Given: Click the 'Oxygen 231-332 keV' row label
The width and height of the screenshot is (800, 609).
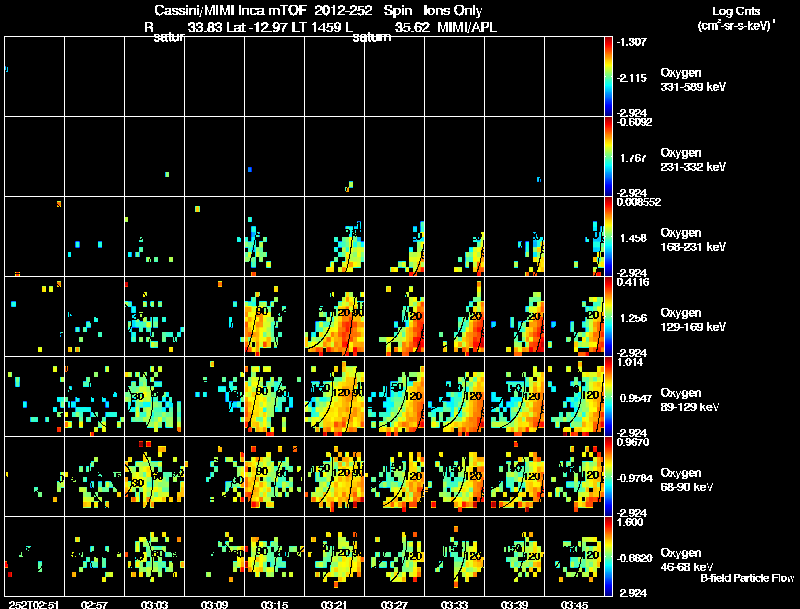Looking at the screenshot, I should coord(693,160).
